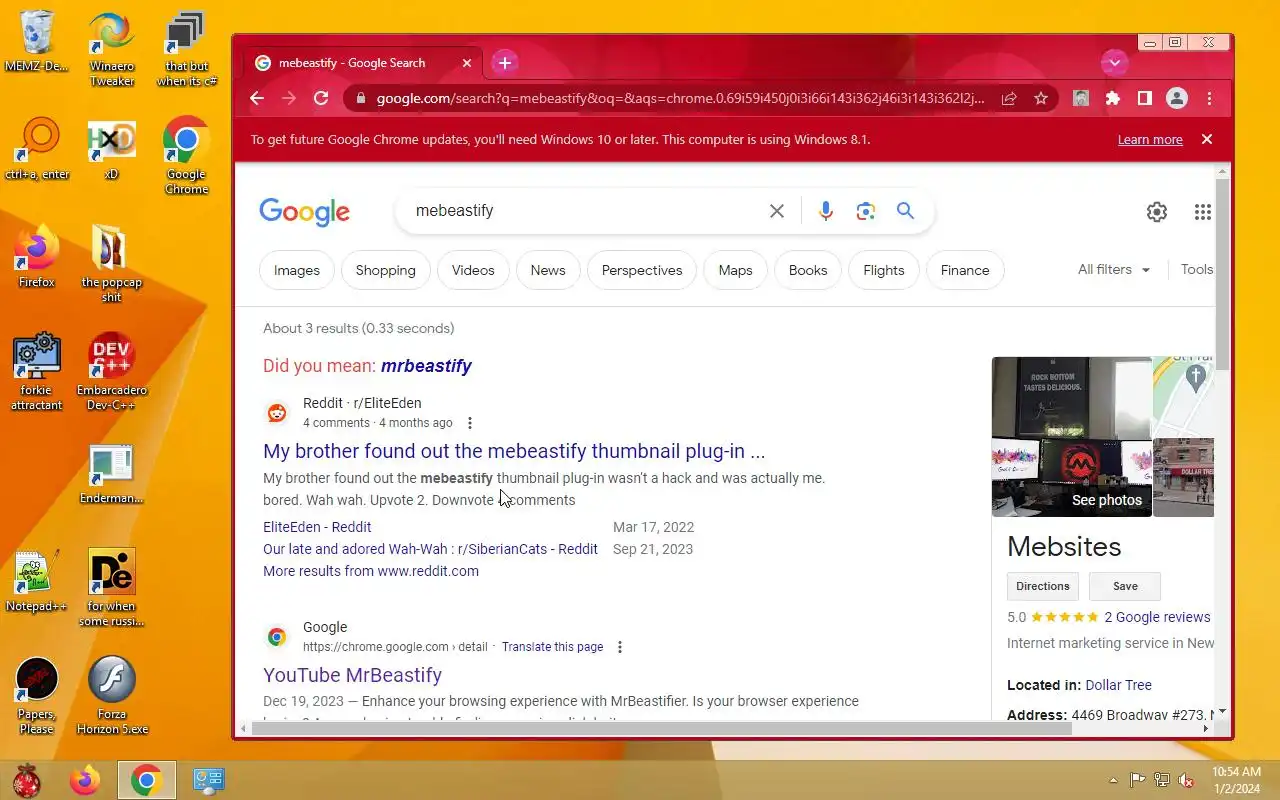This screenshot has height=800, width=1280.
Task: Reload the page in Chrome
Action: click(321, 98)
